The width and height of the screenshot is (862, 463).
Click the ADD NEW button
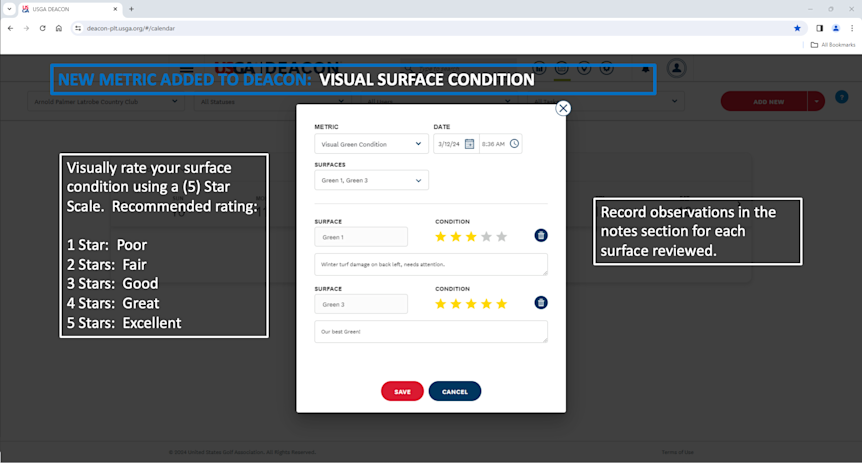click(x=764, y=102)
